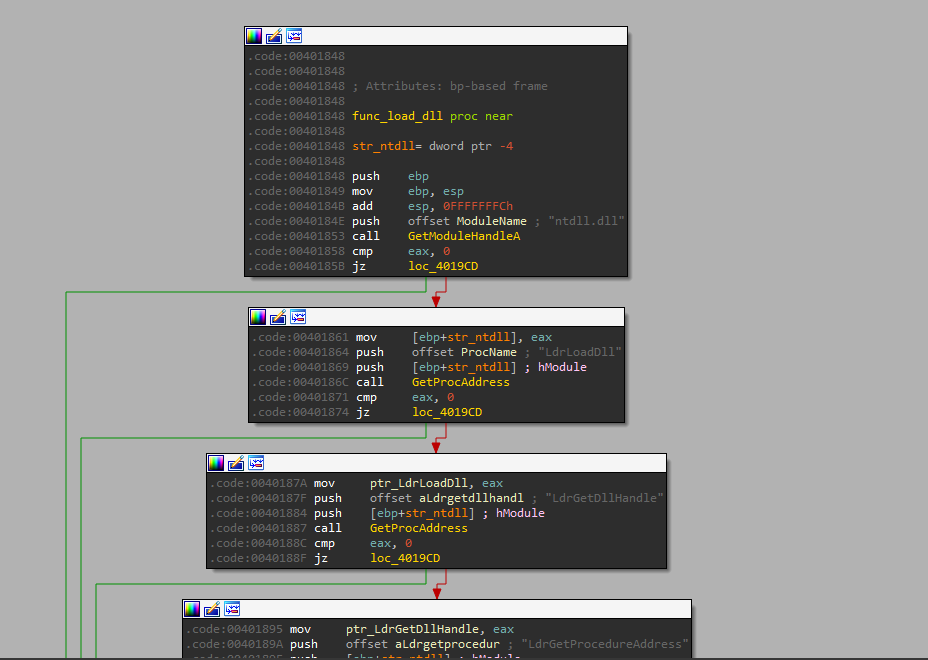The width and height of the screenshot is (928, 660).
Task: Click the group nodes icon on the 00401861 block
Action: click(x=297, y=316)
